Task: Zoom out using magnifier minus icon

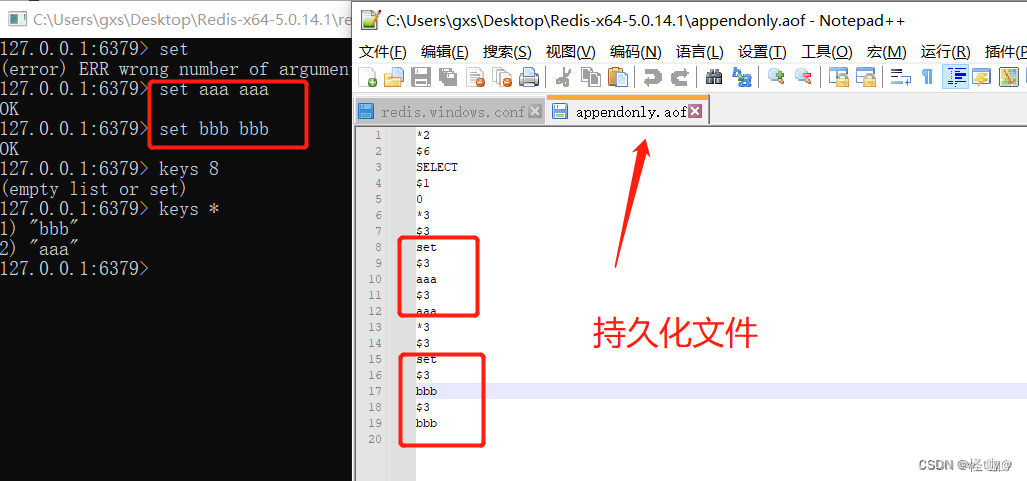Action: pos(803,77)
